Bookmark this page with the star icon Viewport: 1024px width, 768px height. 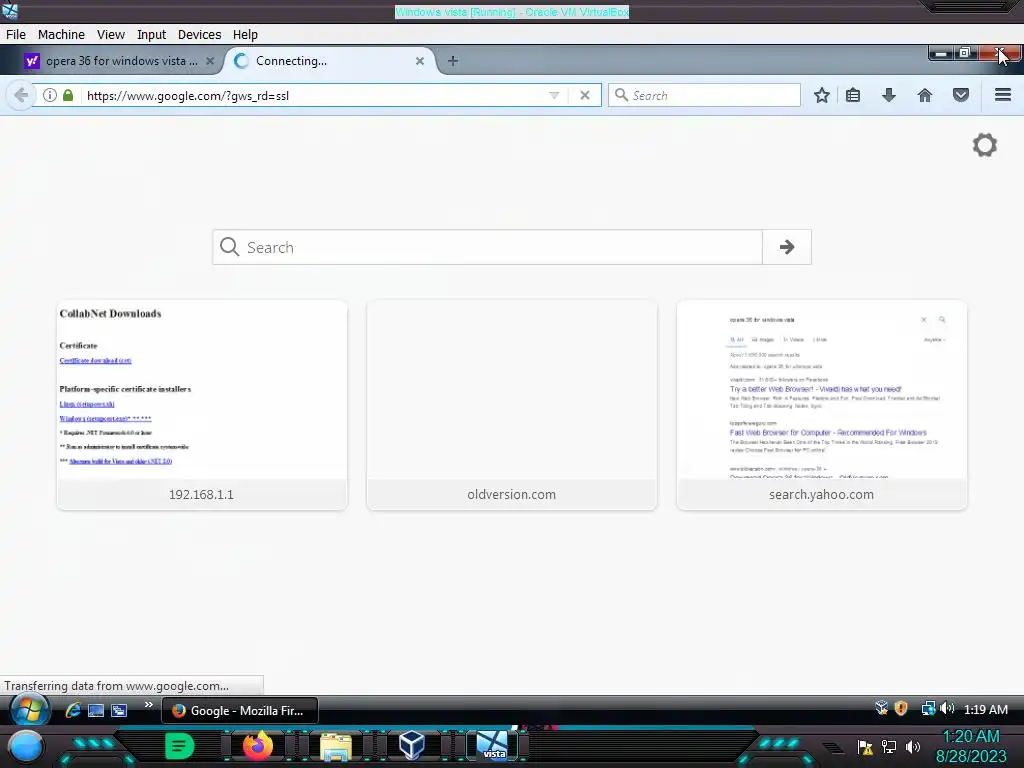(822, 95)
